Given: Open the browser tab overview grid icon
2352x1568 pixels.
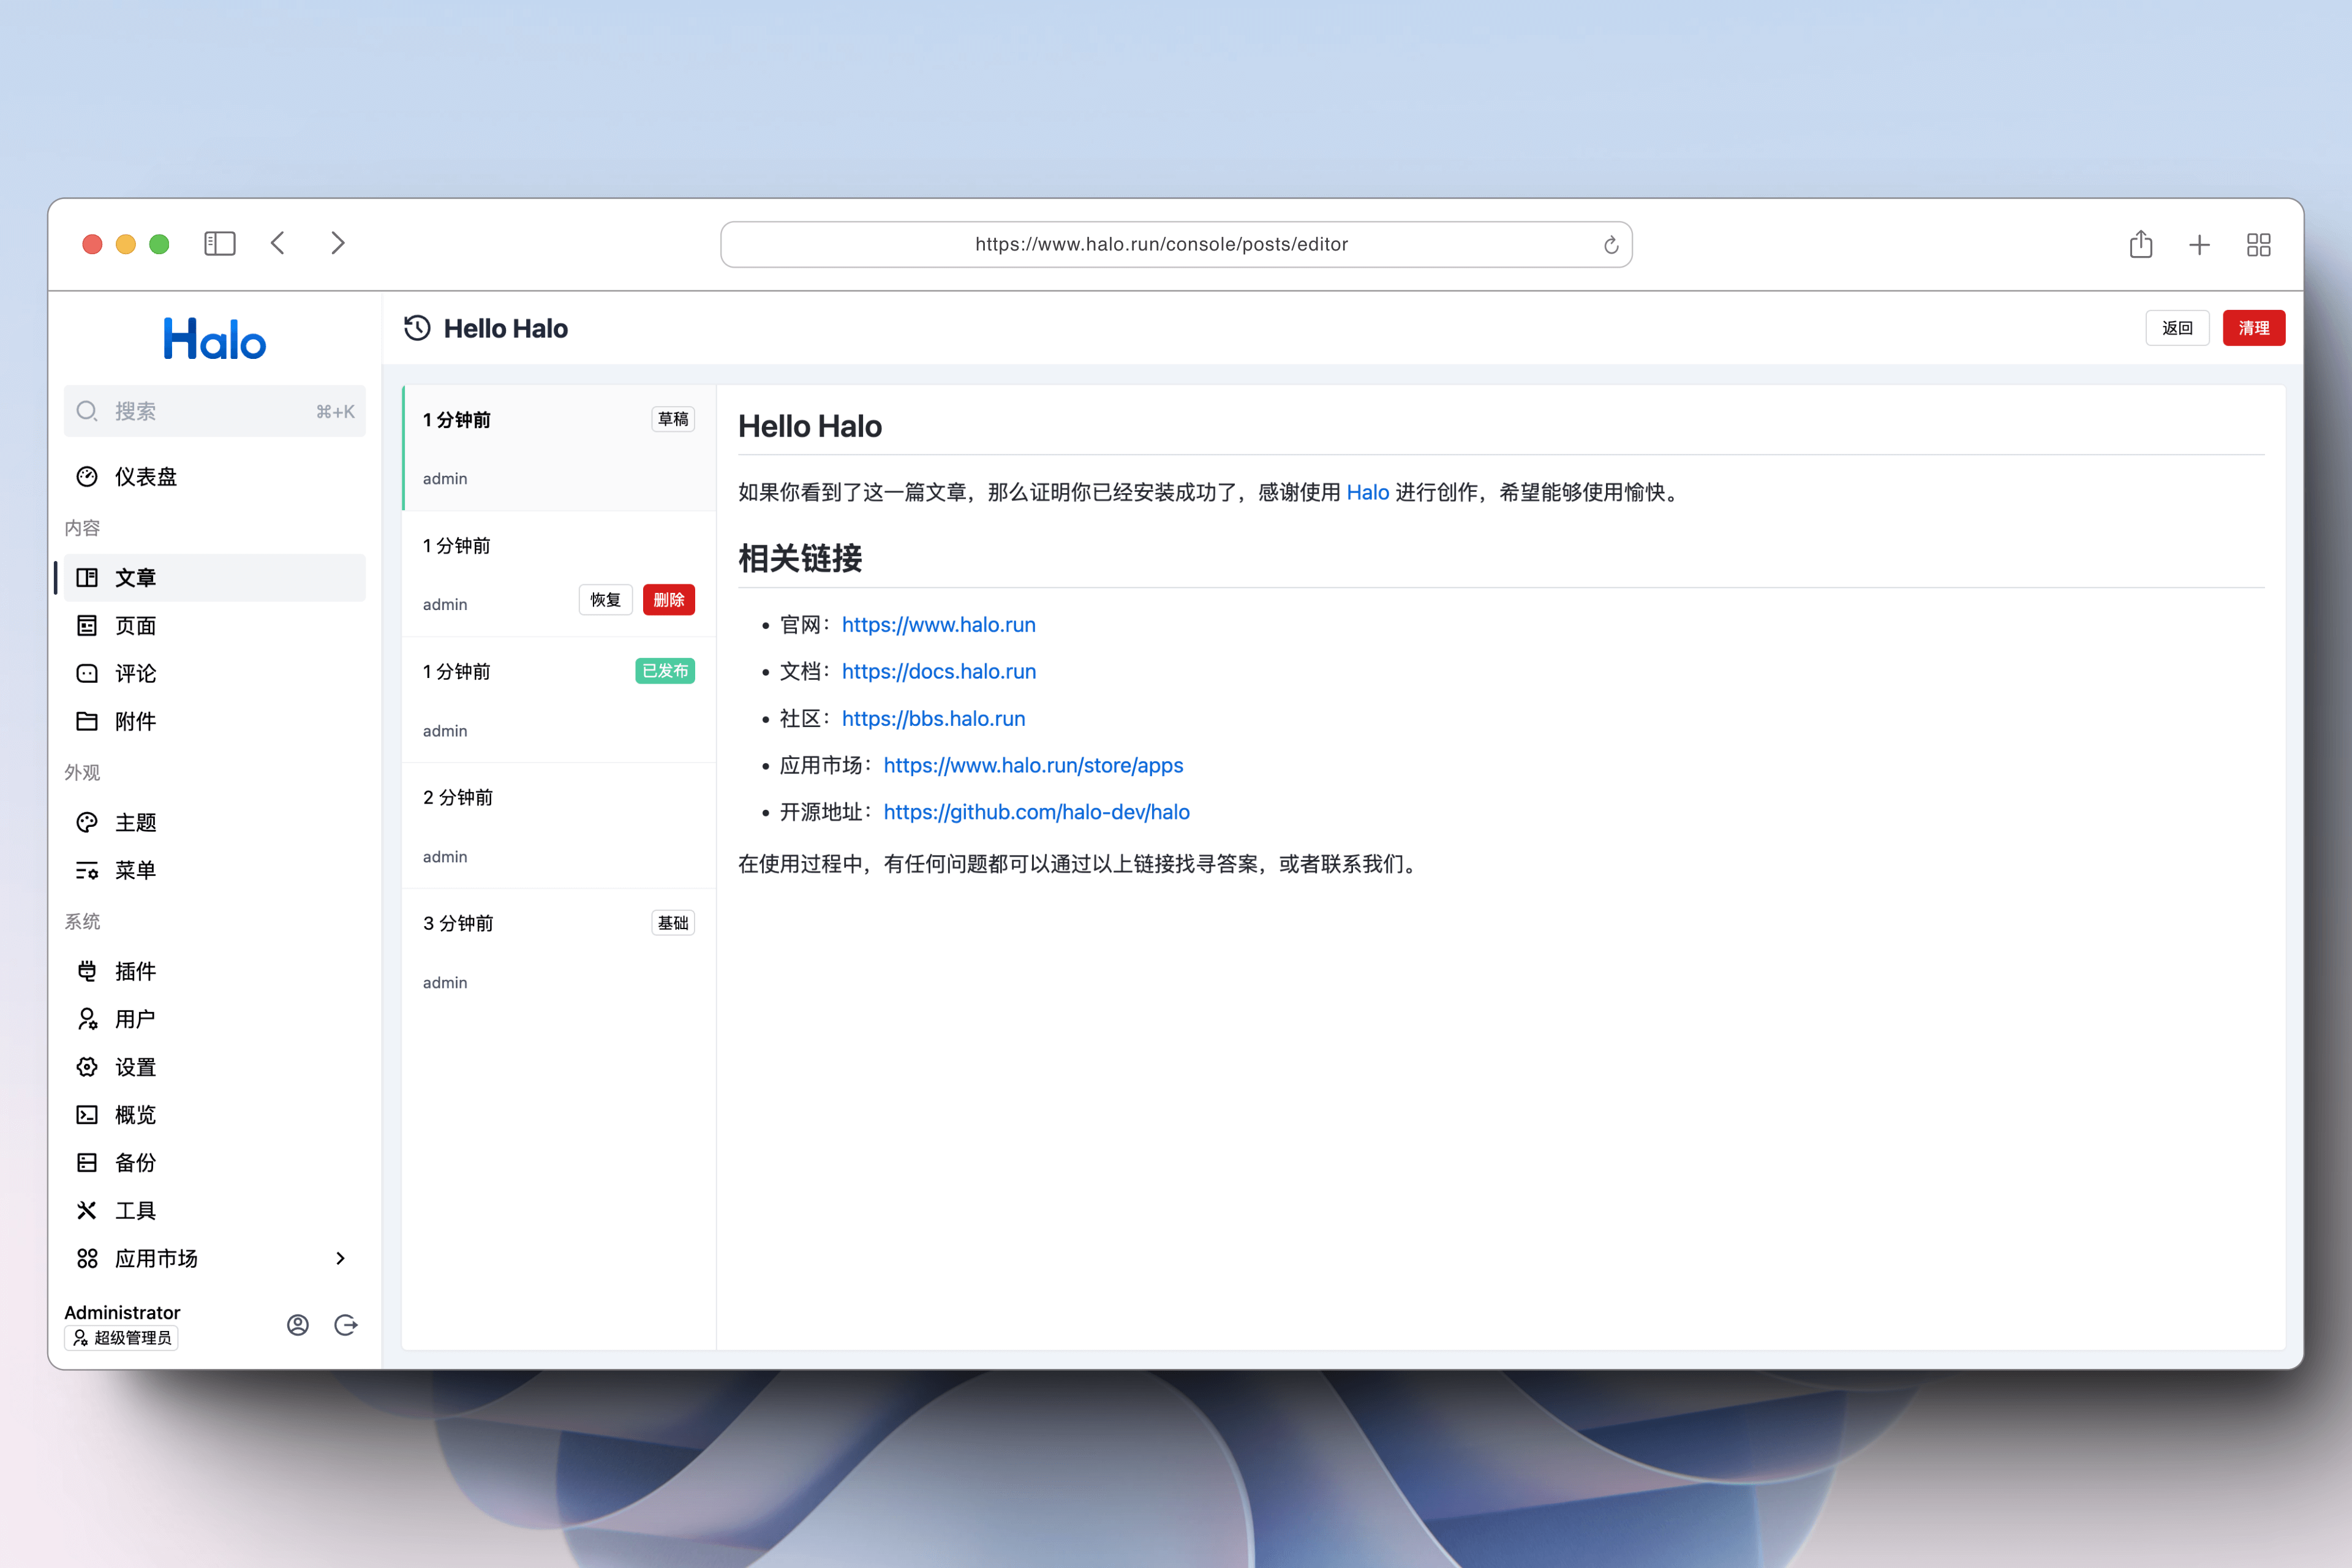Looking at the screenshot, I should pos(2258,245).
